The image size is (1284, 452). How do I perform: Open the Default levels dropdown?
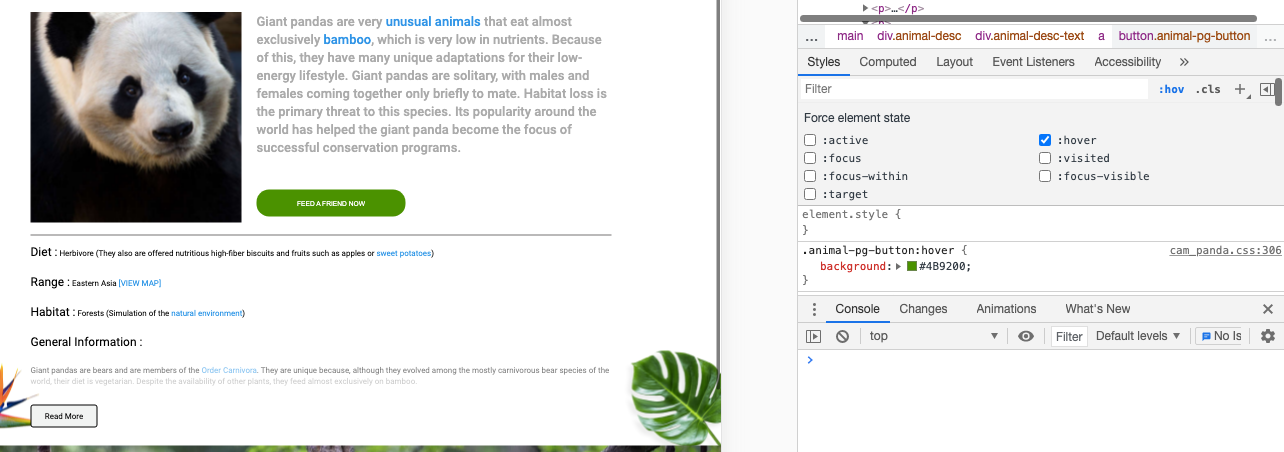[x=1138, y=336]
